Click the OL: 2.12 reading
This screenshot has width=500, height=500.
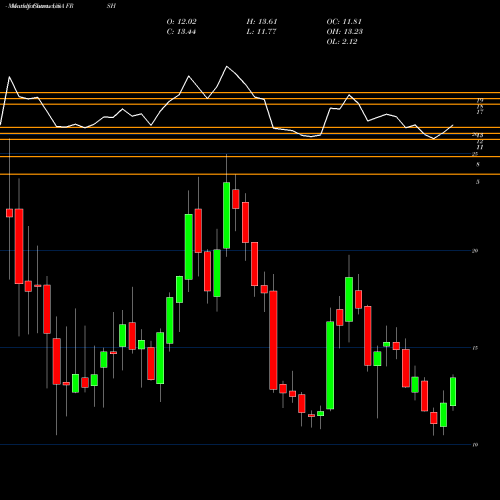(x=342, y=42)
